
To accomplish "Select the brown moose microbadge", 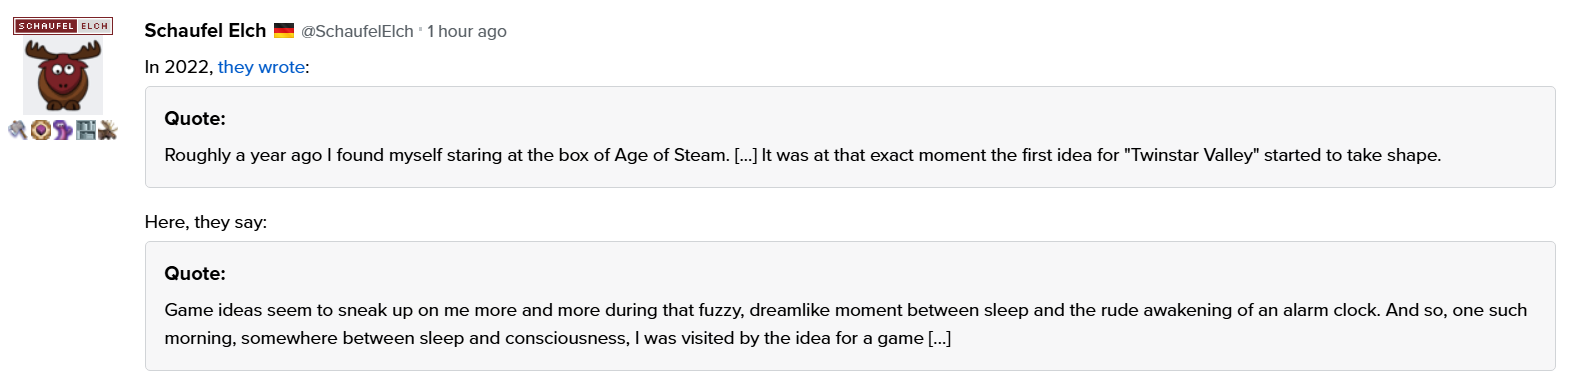I will click(107, 130).
